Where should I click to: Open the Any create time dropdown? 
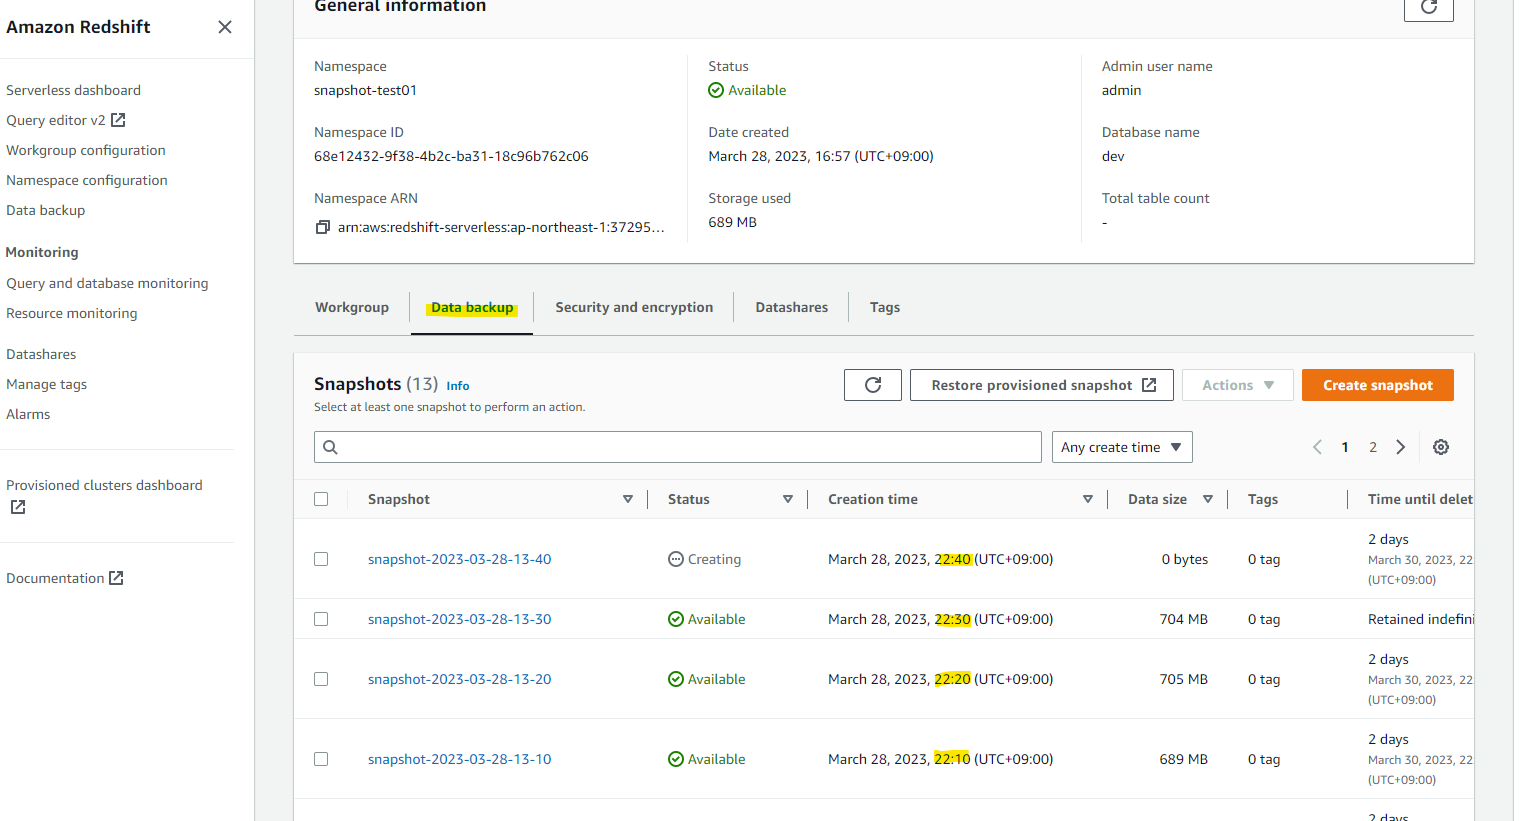coord(1122,447)
